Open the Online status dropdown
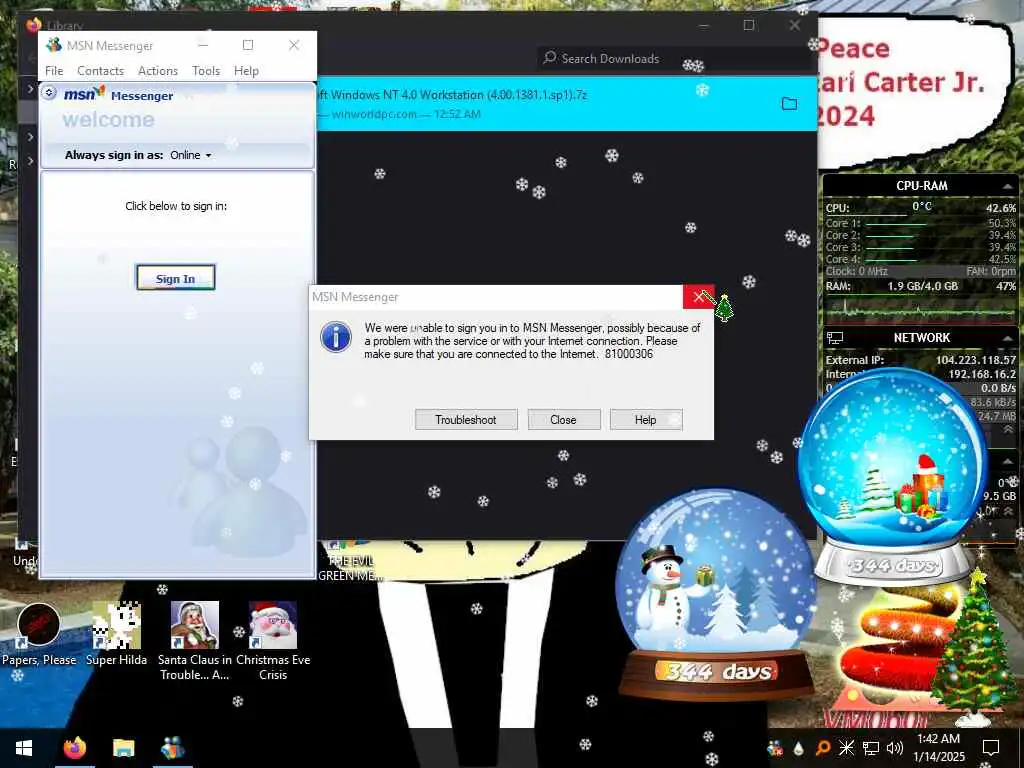The width and height of the screenshot is (1024, 768). coord(191,155)
